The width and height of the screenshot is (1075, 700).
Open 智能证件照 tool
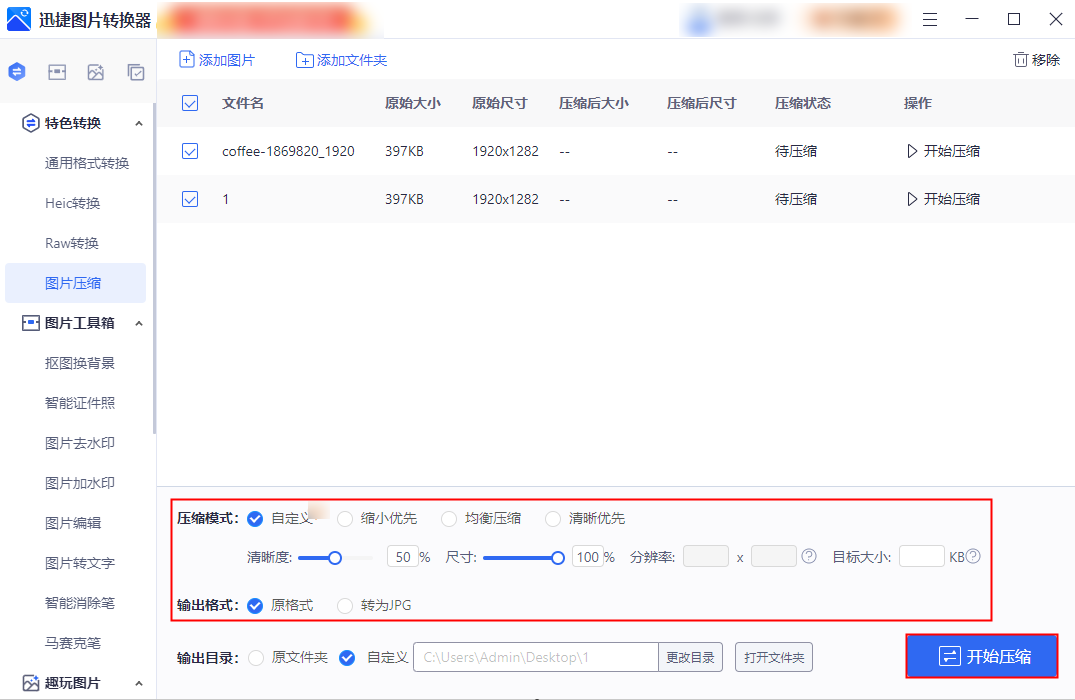click(80, 403)
